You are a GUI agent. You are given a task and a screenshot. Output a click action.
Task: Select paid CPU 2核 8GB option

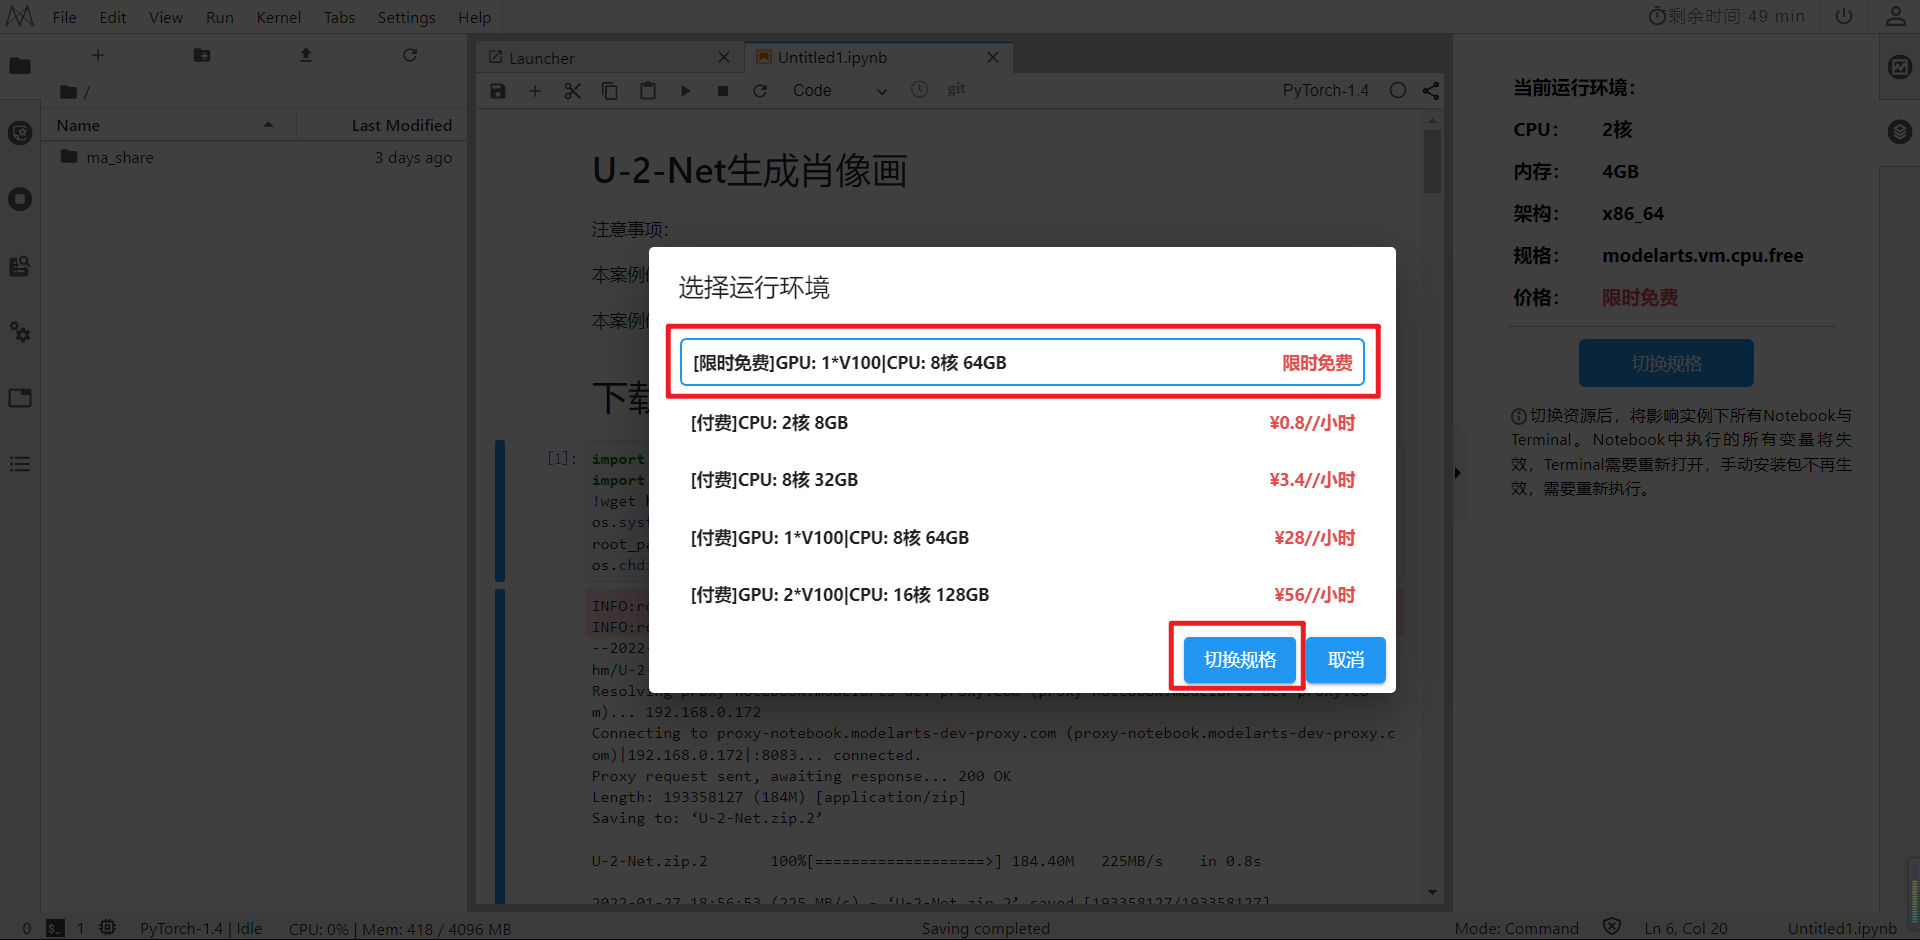[1022, 423]
